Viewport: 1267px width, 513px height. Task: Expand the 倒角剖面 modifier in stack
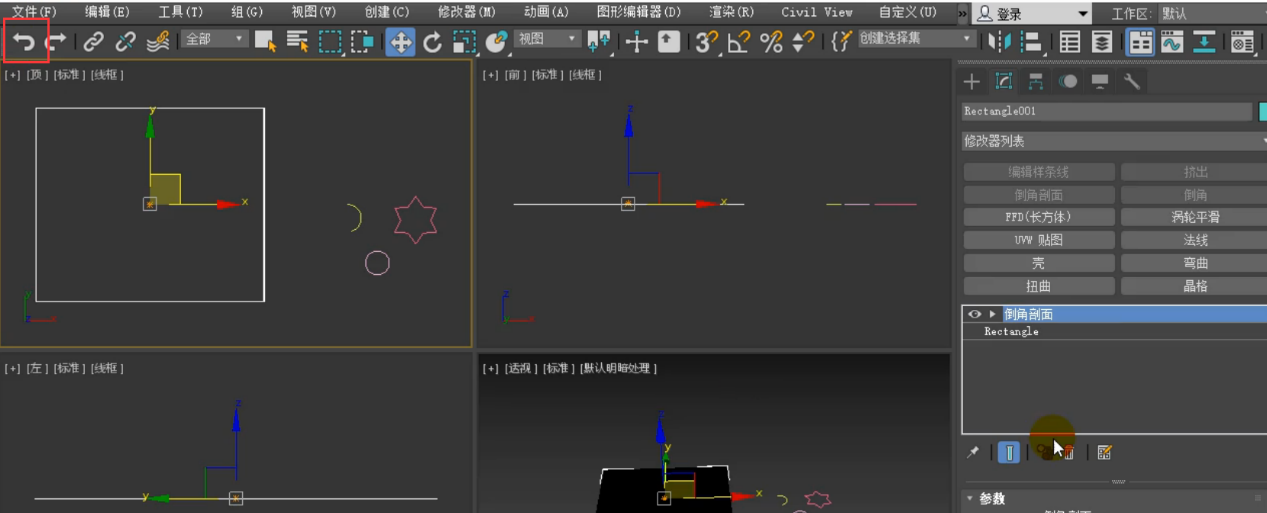pyautogui.click(x=992, y=314)
